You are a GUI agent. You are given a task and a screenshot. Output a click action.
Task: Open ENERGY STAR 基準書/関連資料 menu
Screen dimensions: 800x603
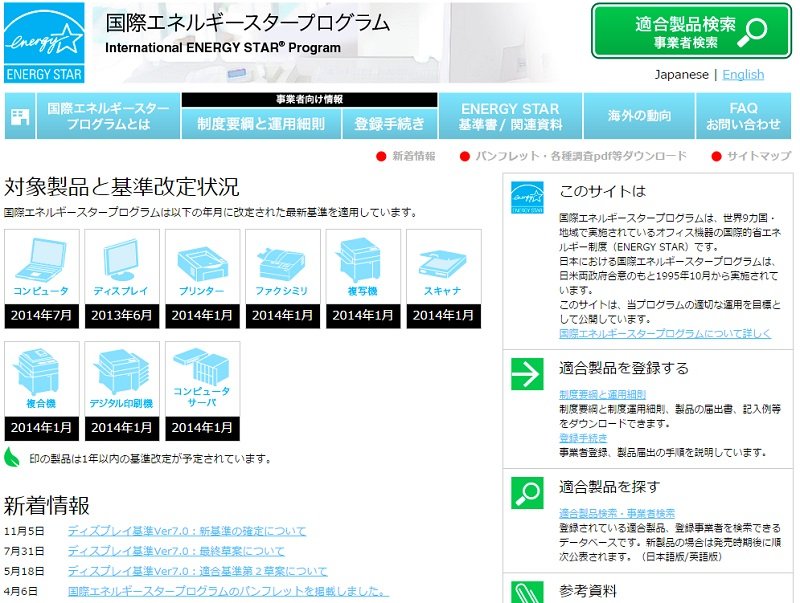click(510, 116)
